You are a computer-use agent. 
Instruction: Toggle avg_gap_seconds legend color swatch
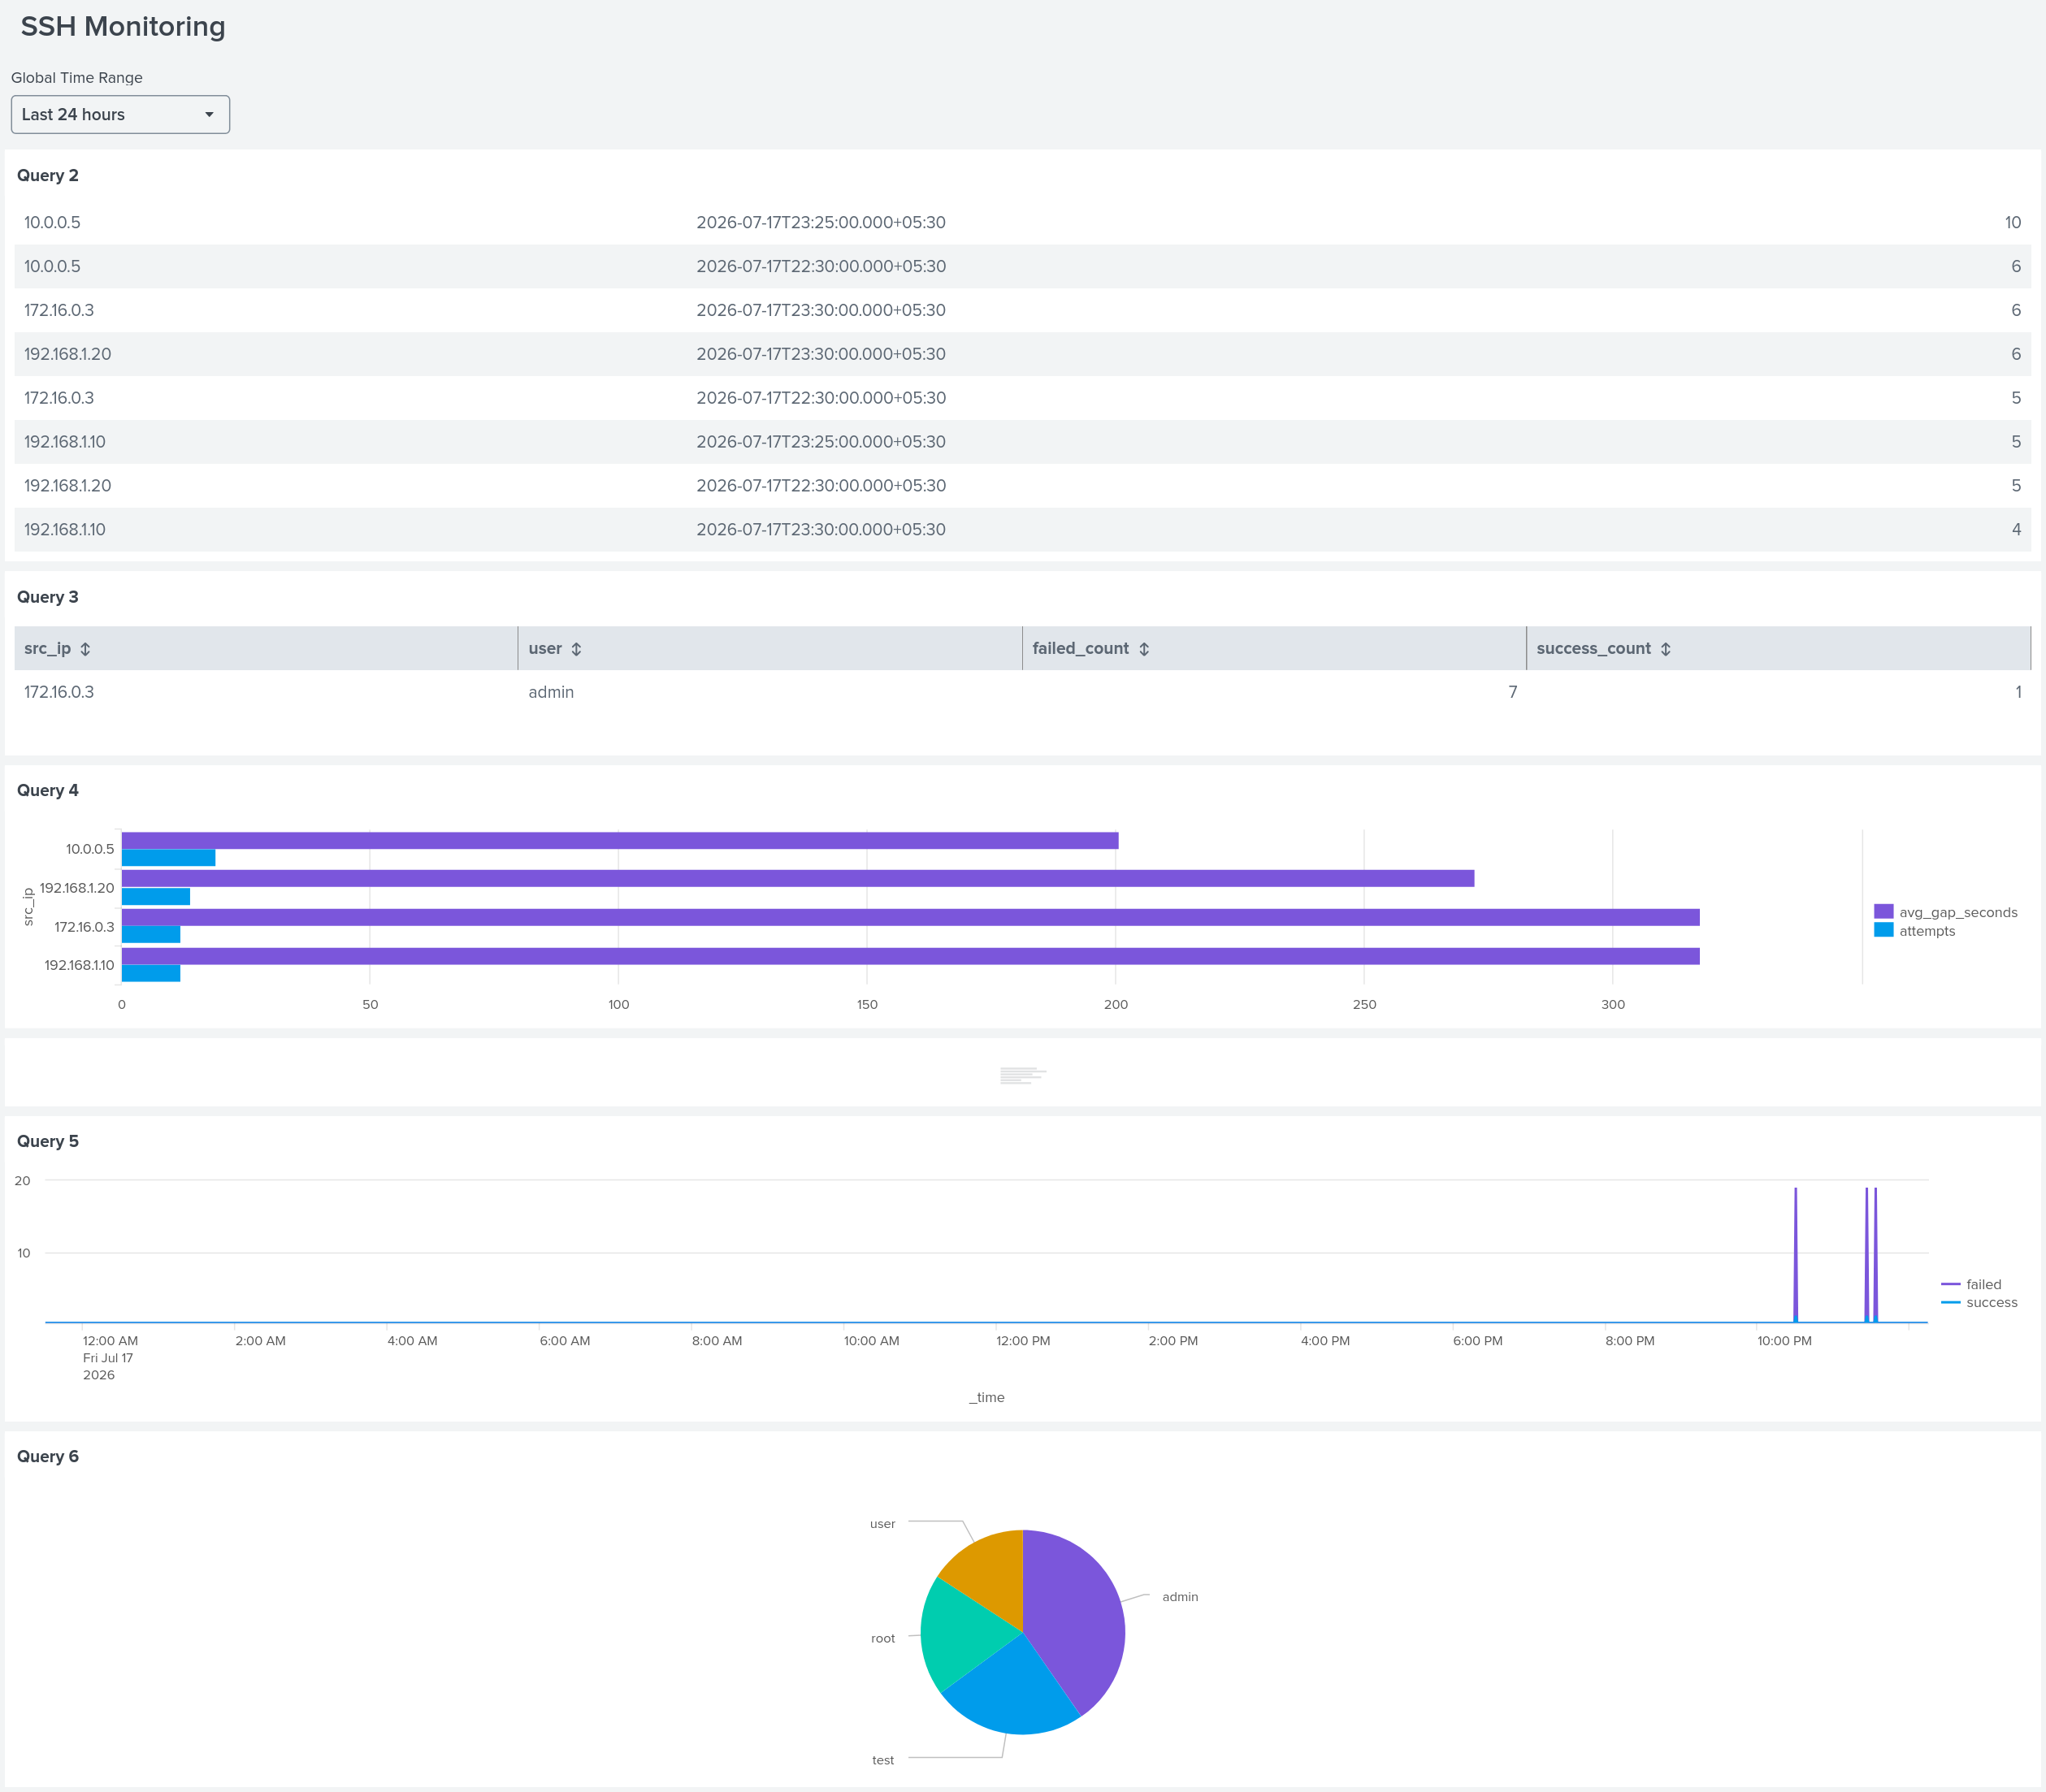(1883, 912)
